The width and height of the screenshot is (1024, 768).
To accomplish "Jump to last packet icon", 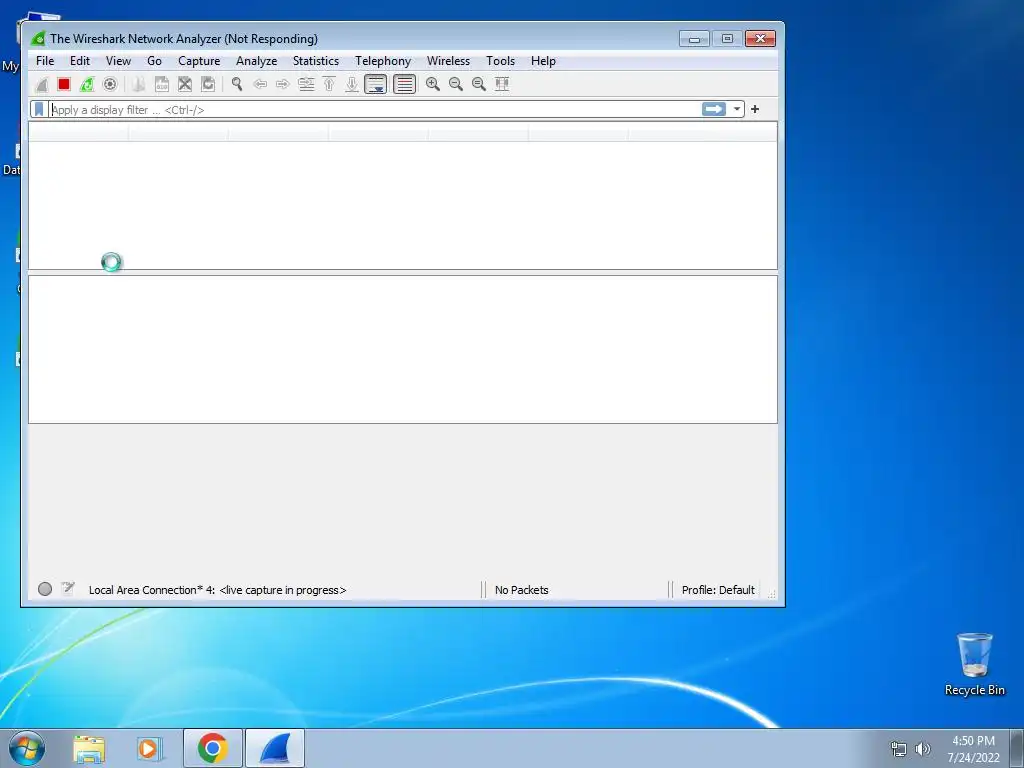I will (x=352, y=84).
